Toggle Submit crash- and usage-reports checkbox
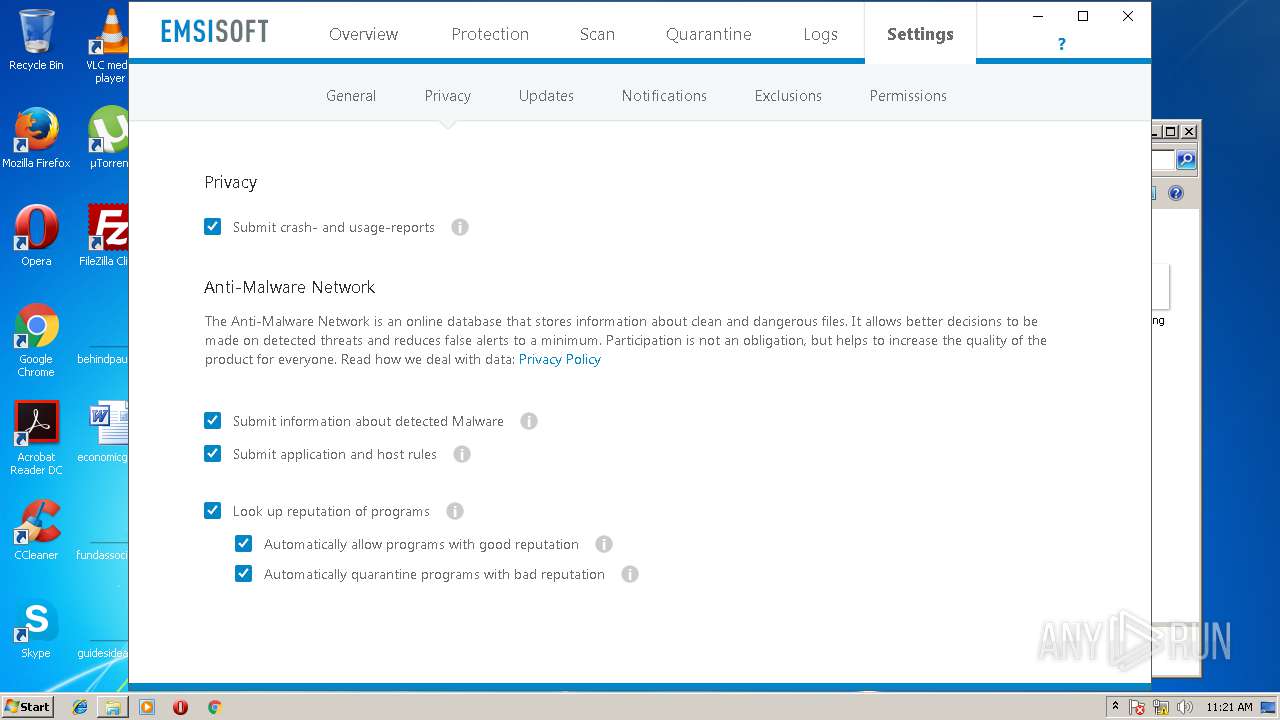The width and height of the screenshot is (1280, 720). [x=212, y=227]
